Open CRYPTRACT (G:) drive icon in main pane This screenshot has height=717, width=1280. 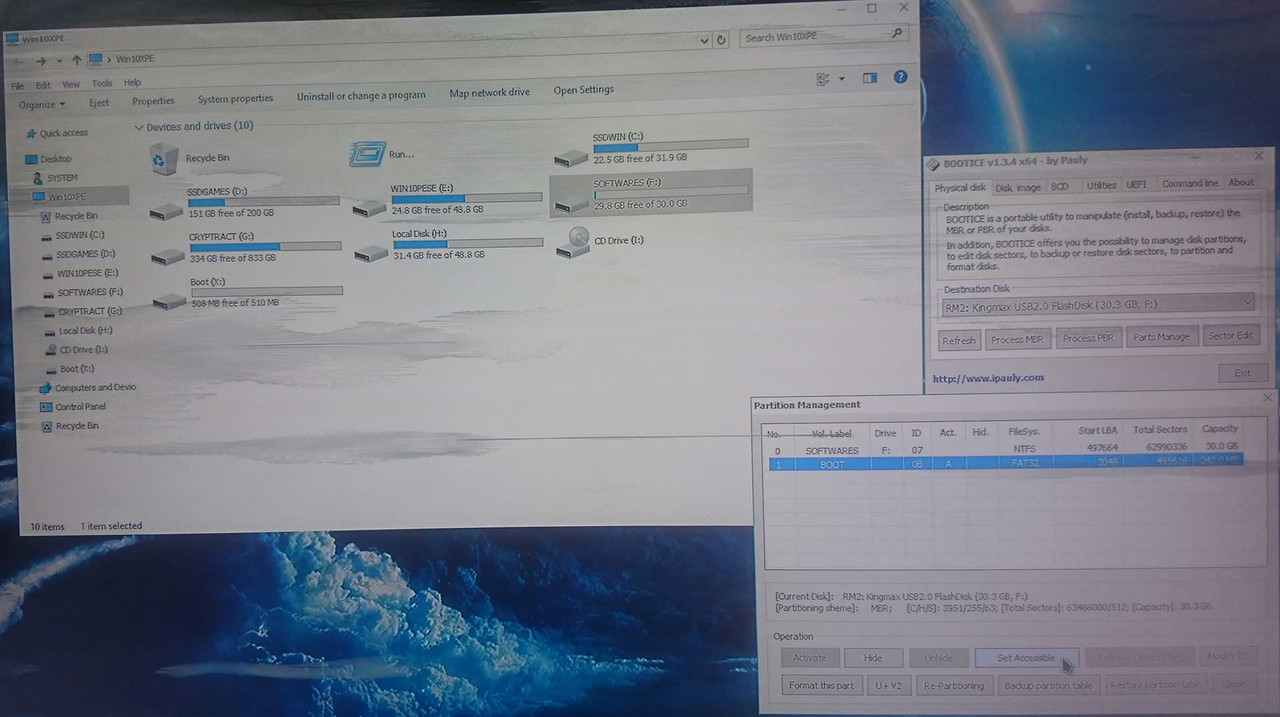(x=167, y=256)
